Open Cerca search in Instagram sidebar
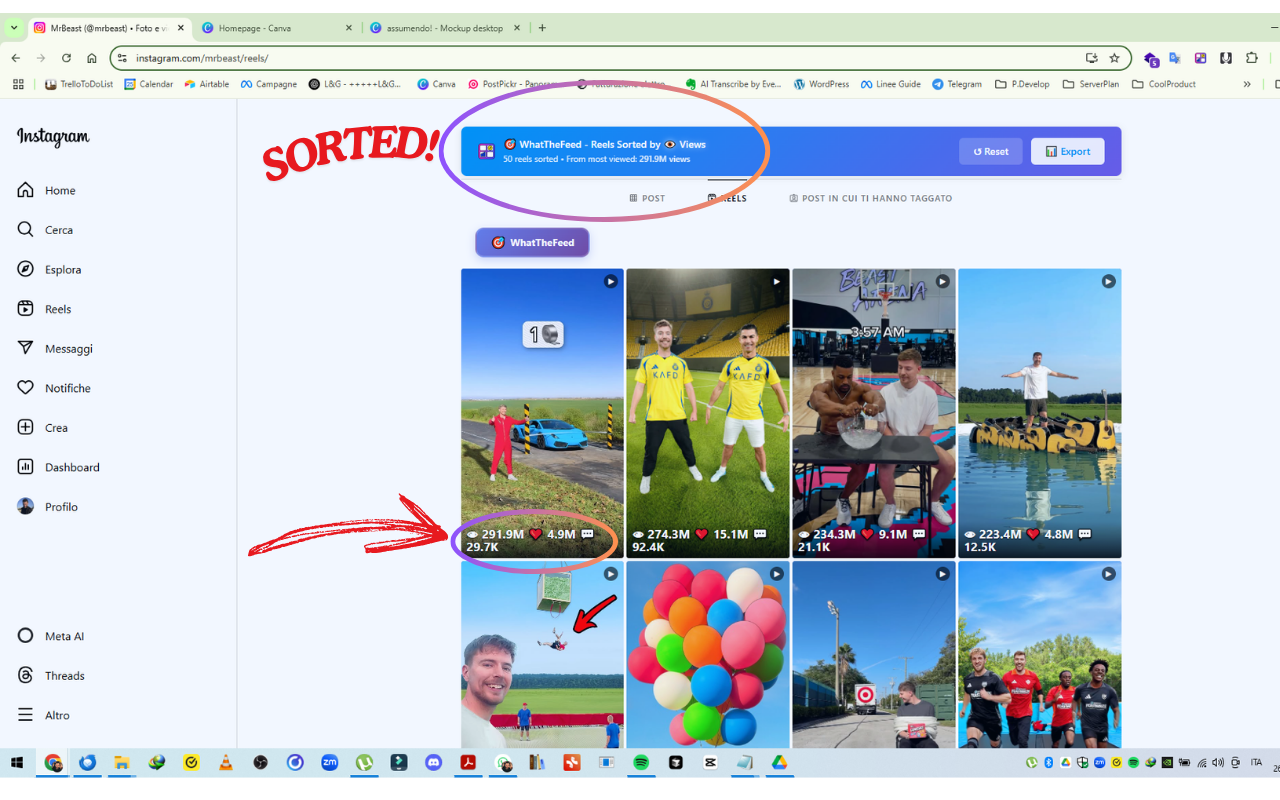Viewport: 1280px width, 800px height. (45, 230)
